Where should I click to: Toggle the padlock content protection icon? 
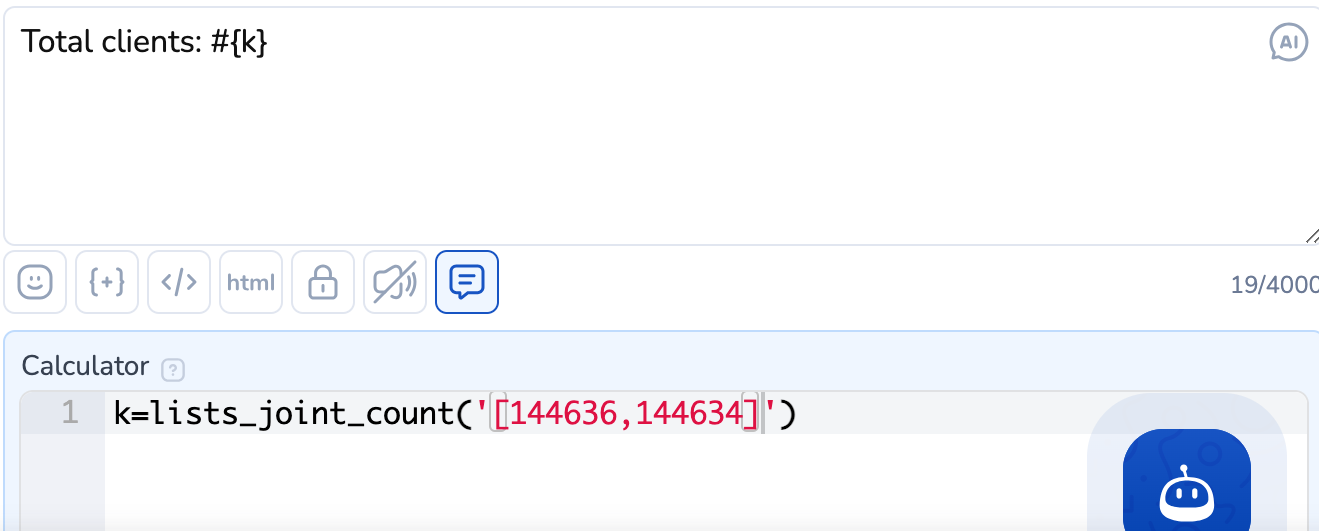(323, 283)
